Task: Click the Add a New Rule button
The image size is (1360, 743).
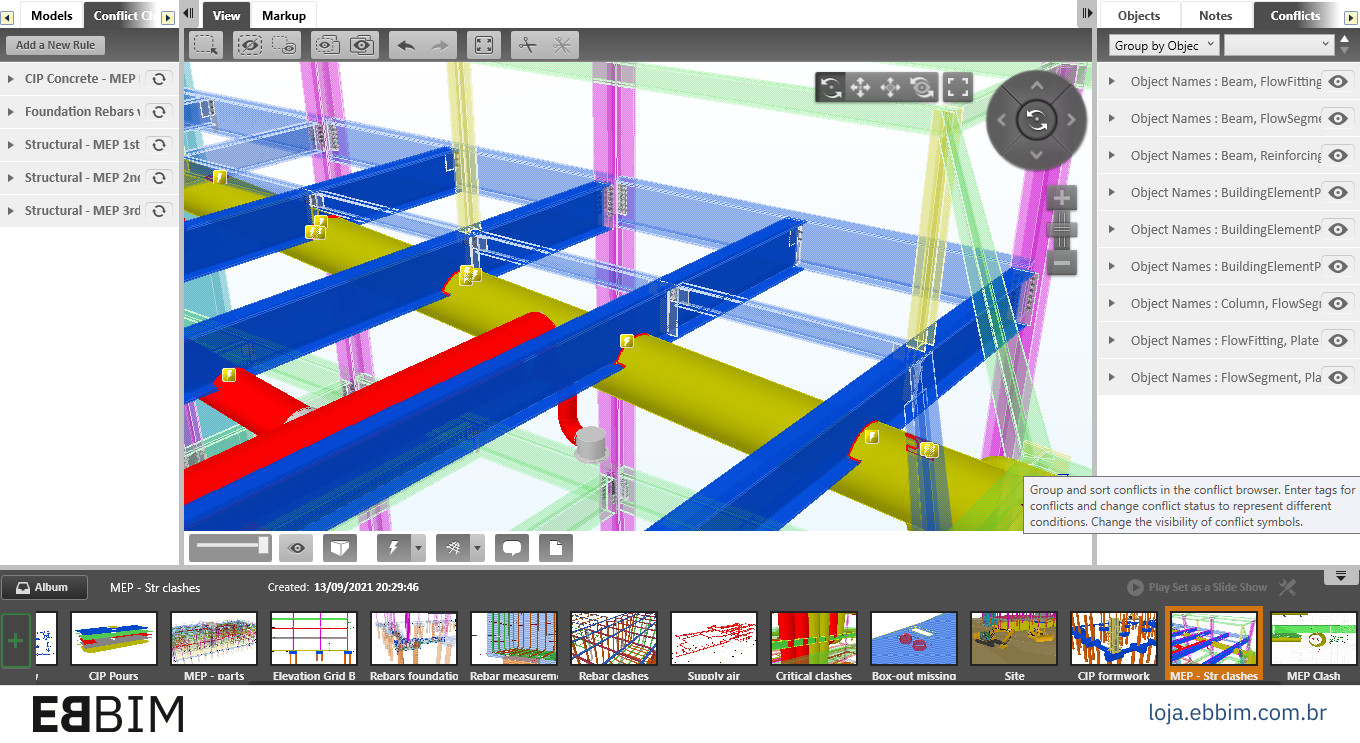Action: pos(56,45)
